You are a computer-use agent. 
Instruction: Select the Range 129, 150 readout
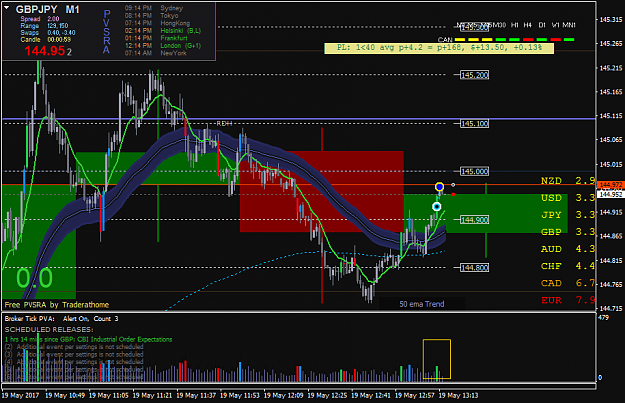click(44, 26)
